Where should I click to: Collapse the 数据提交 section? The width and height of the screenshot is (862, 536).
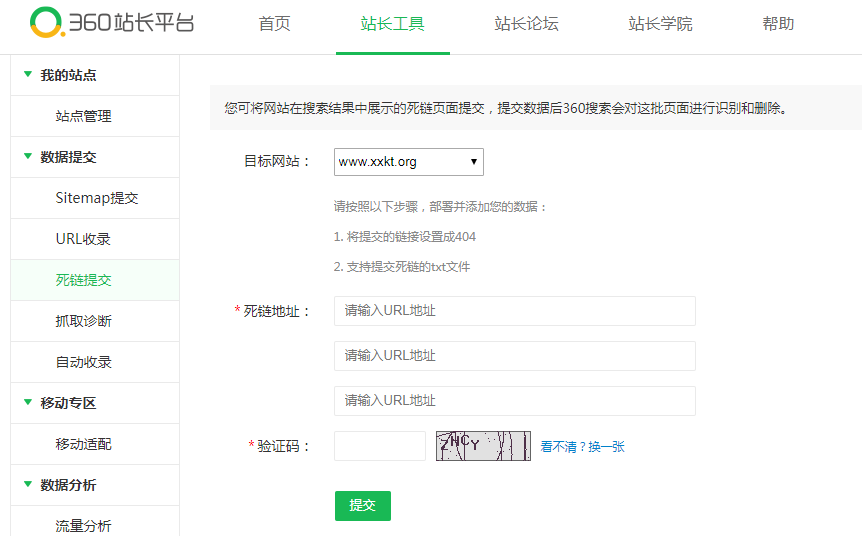pyautogui.click(x=95, y=157)
